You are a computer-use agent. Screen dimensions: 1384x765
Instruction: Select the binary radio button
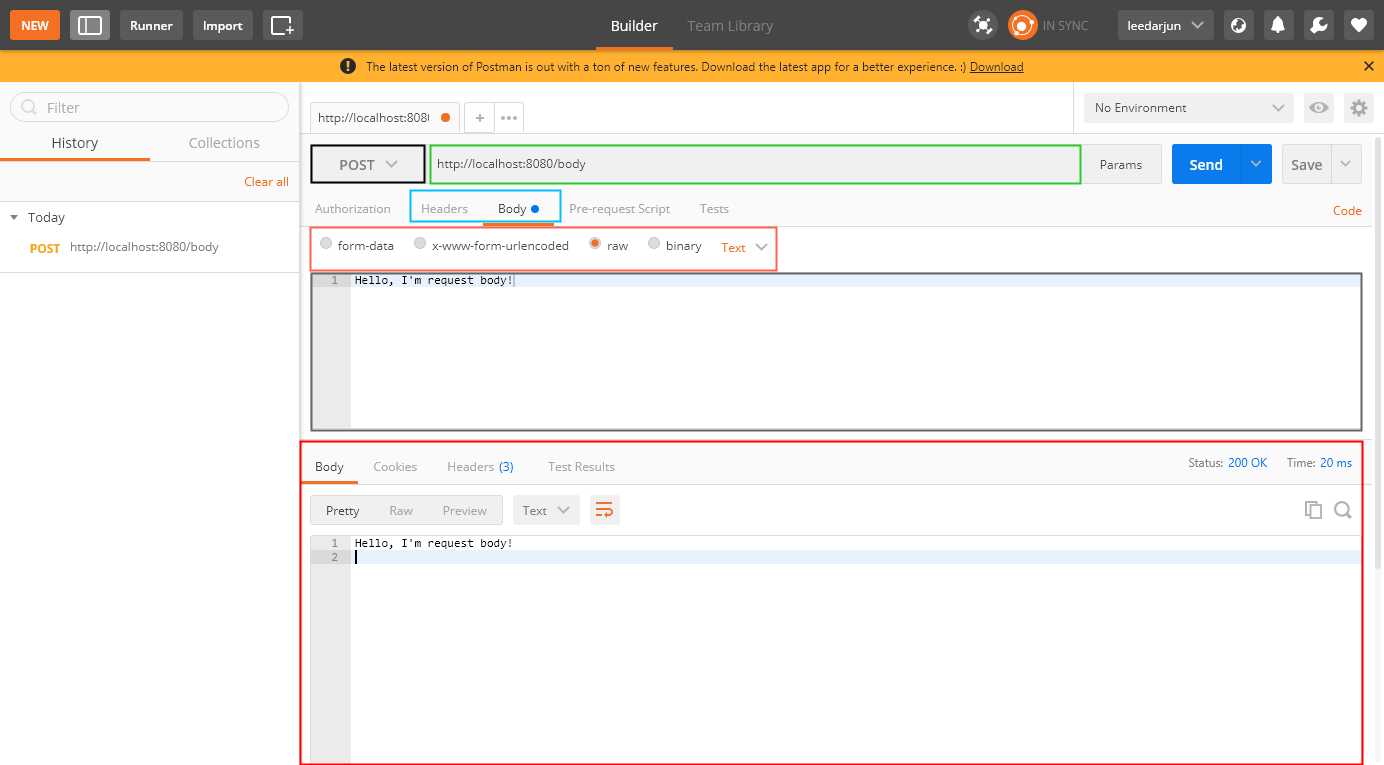tap(654, 243)
